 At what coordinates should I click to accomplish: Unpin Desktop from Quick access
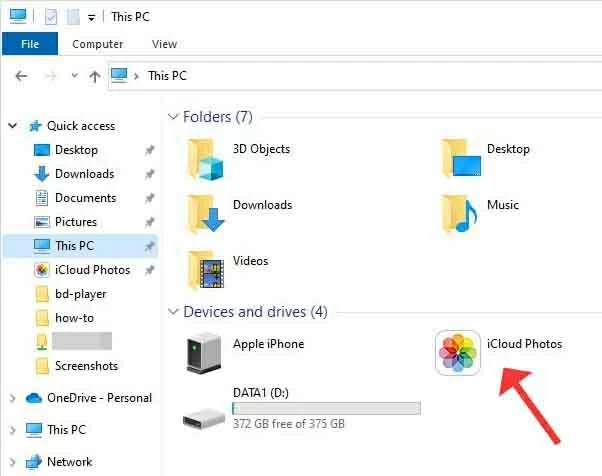click(x=149, y=150)
